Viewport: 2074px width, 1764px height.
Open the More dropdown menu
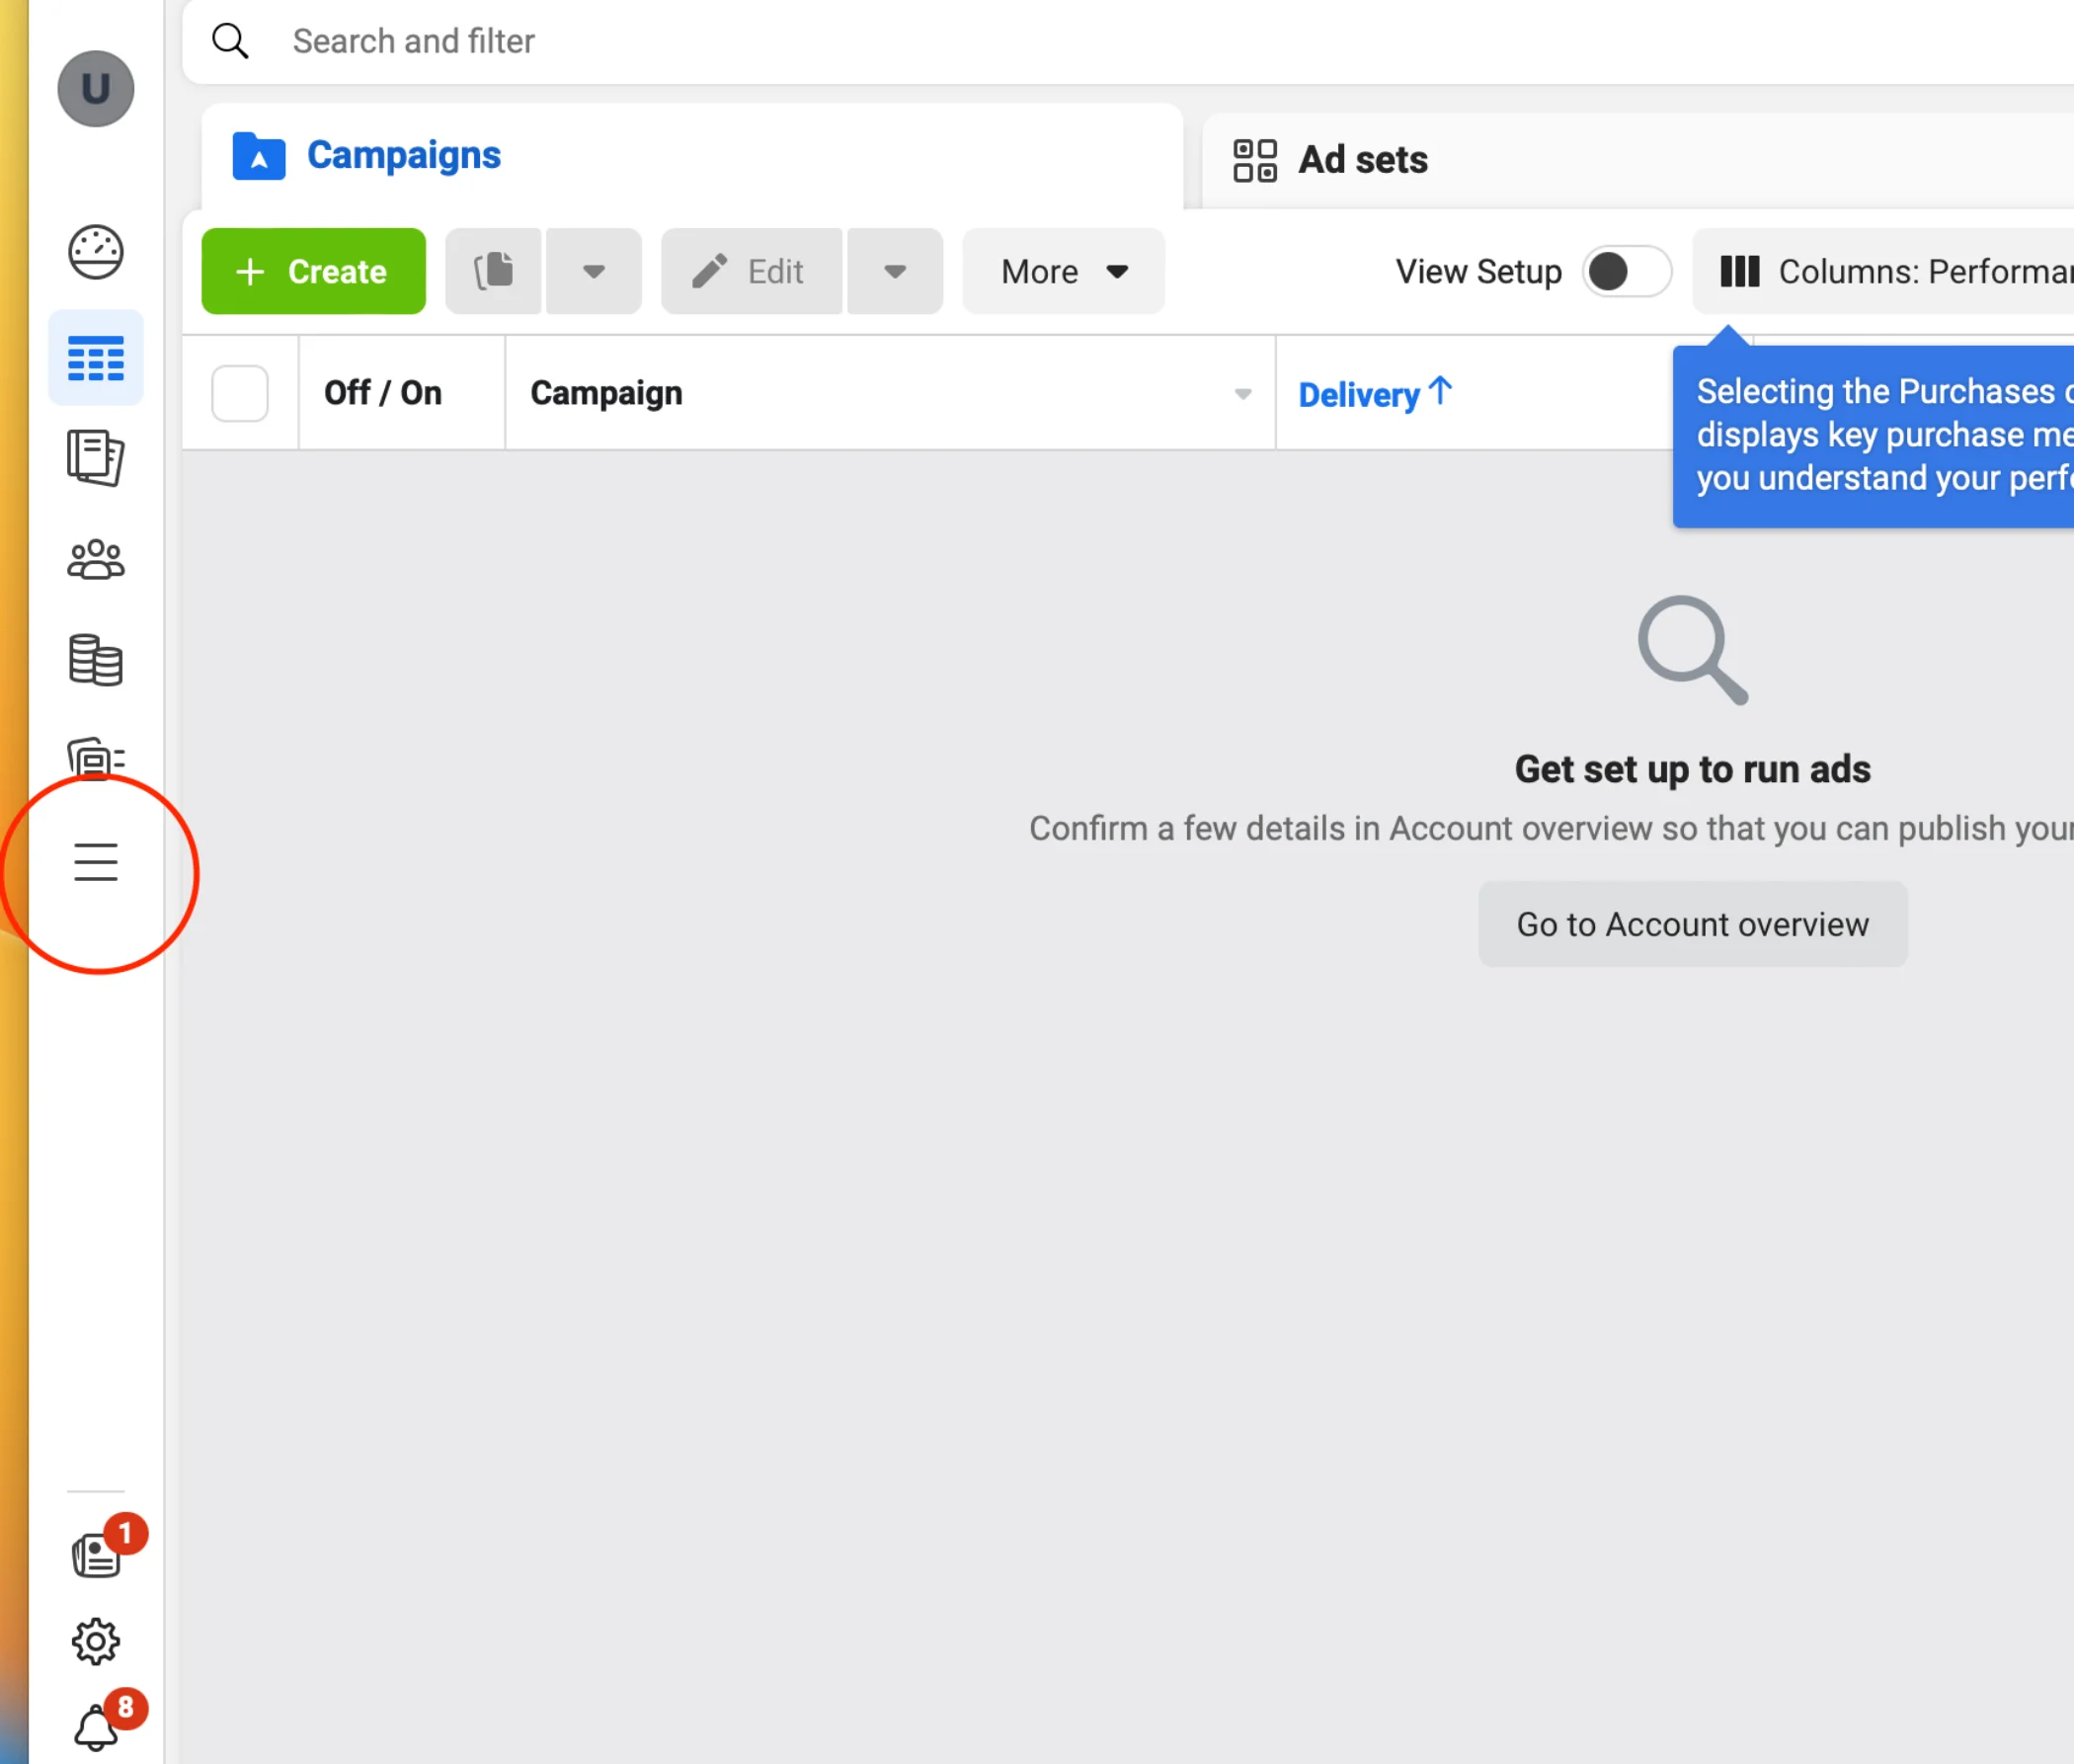point(1063,272)
